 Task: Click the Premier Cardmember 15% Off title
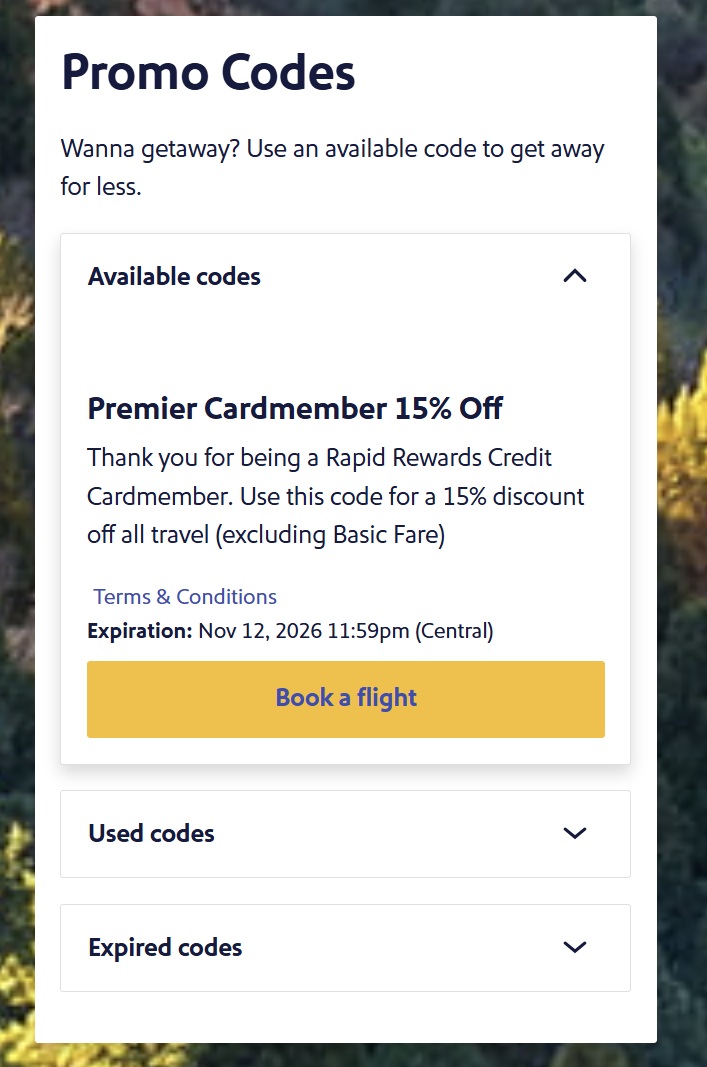coord(295,408)
